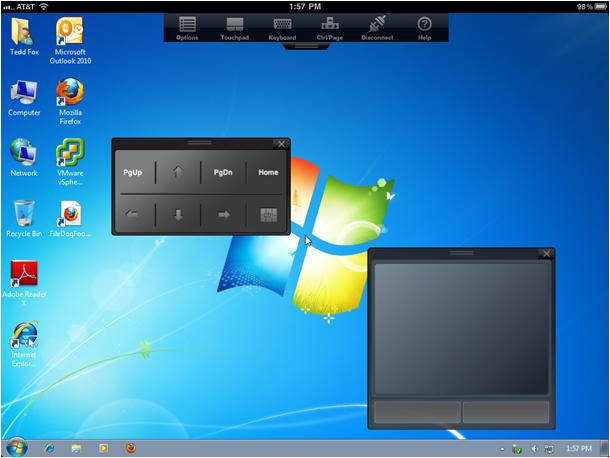Image resolution: width=610 pixels, height=458 pixels.
Task: Tap the Home key
Action: [268, 172]
